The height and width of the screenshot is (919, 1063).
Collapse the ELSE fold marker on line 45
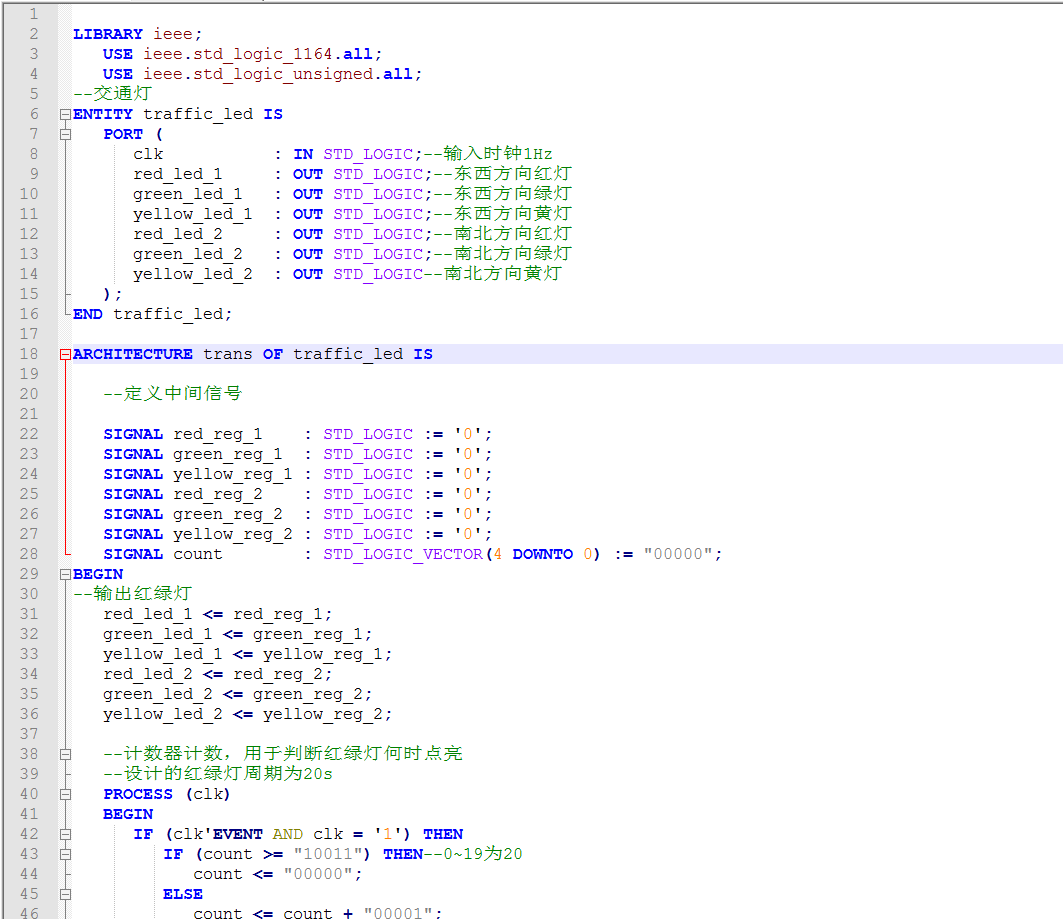click(66, 894)
